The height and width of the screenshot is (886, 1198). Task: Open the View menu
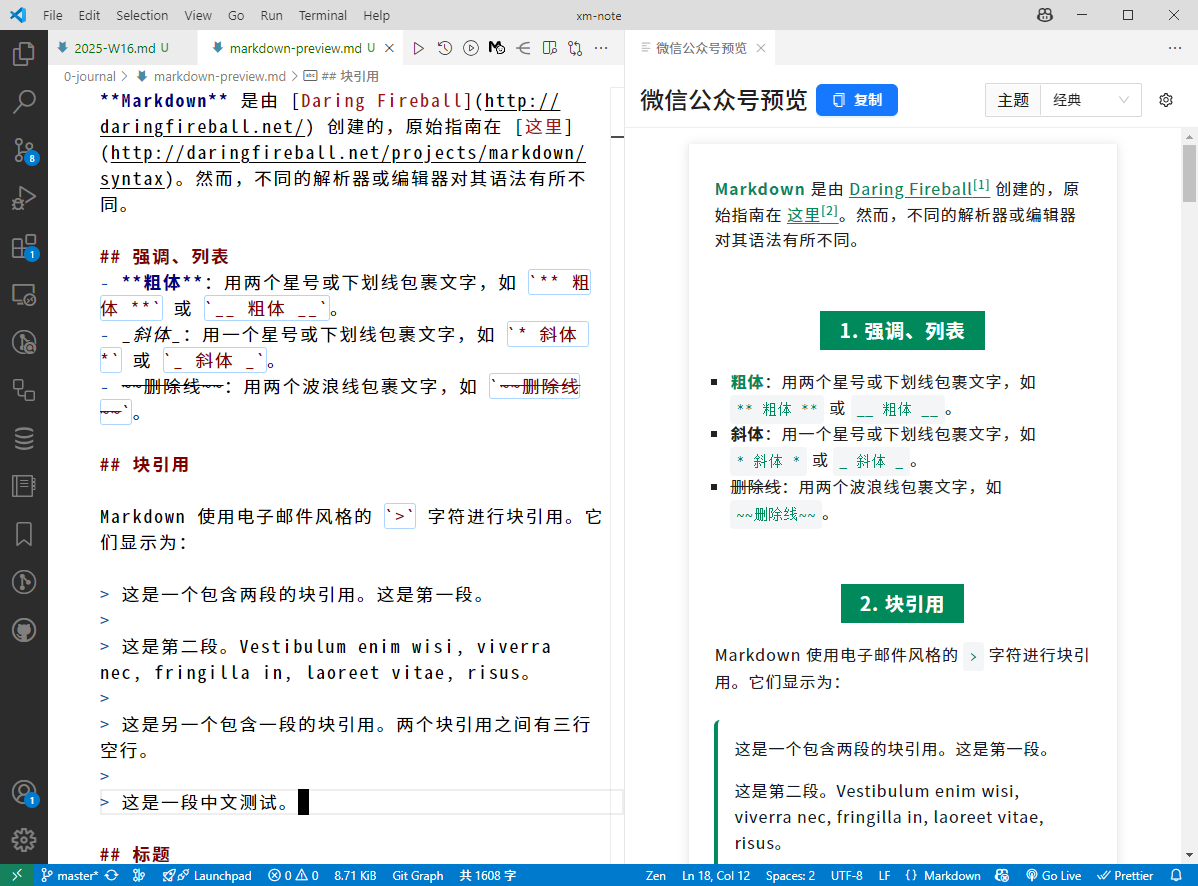click(198, 15)
